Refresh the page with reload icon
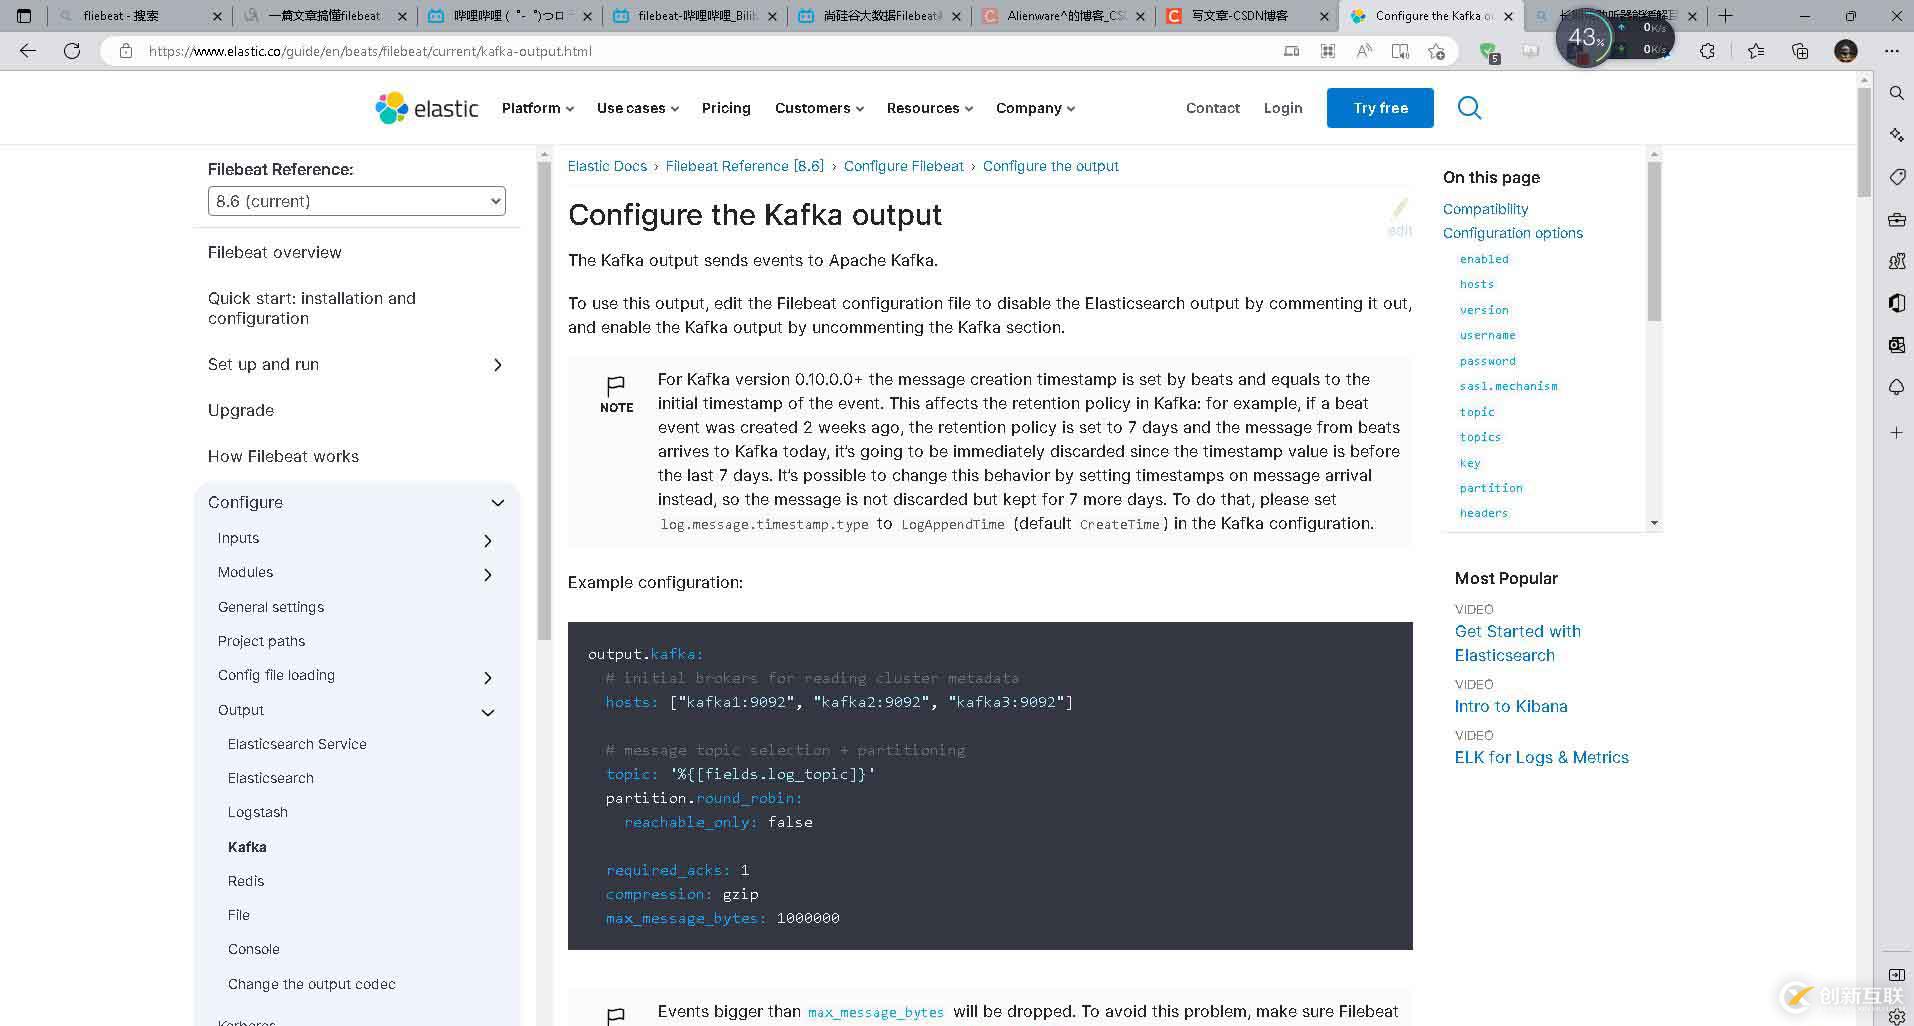The width and height of the screenshot is (1914, 1026). pos(72,51)
